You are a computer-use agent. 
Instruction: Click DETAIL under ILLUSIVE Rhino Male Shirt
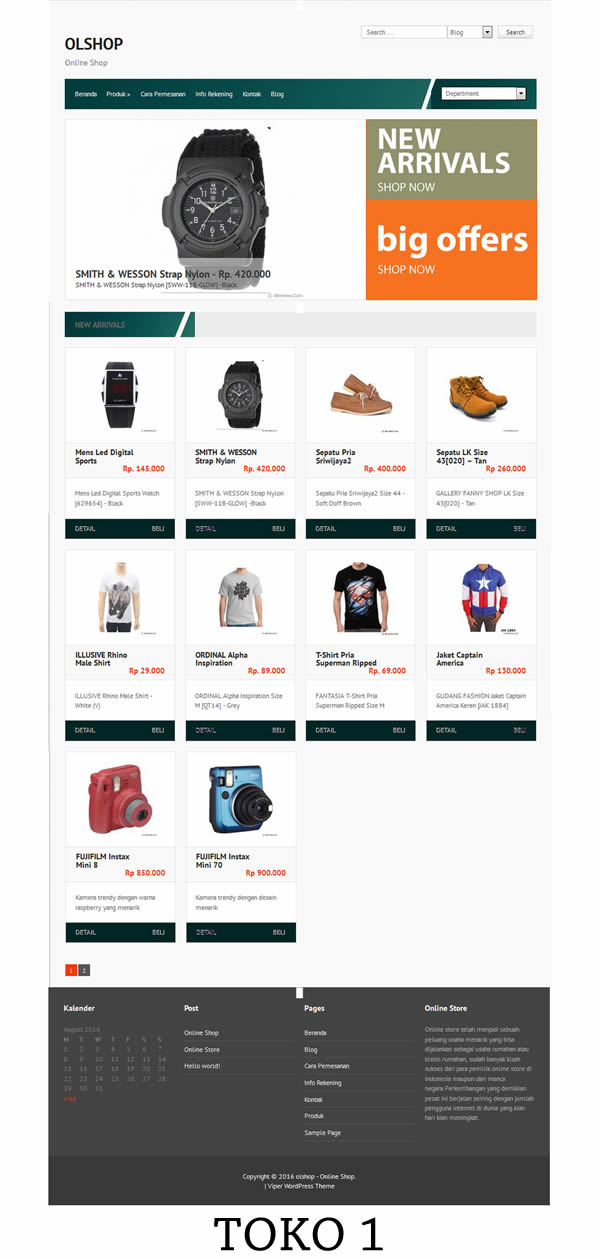click(85, 730)
